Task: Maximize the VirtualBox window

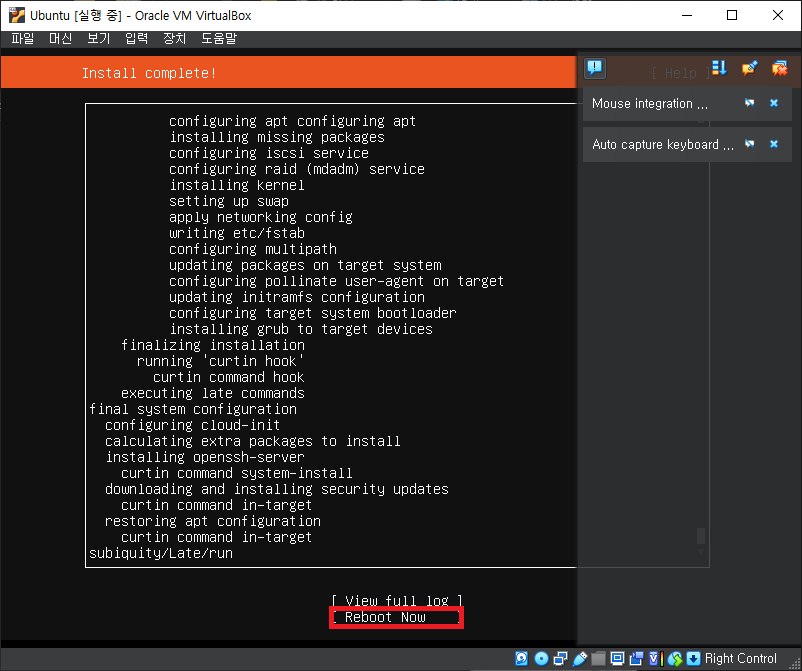Action: point(732,15)
